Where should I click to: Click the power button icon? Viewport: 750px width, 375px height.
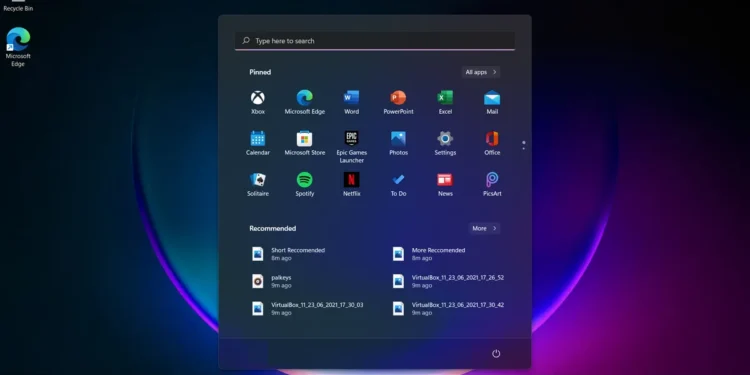(x=496, y=353)
